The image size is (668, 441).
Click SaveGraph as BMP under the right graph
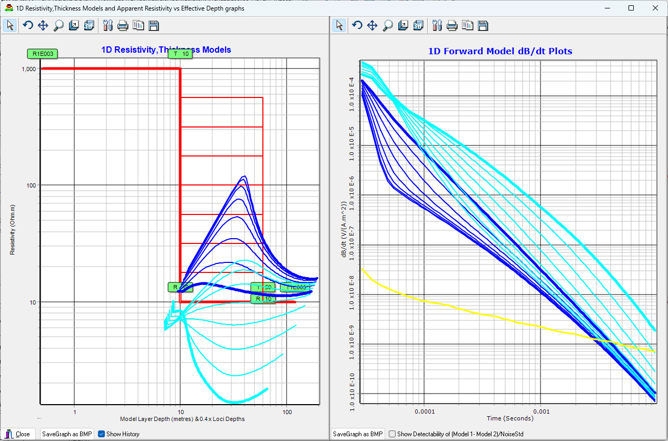click(358, 434)
